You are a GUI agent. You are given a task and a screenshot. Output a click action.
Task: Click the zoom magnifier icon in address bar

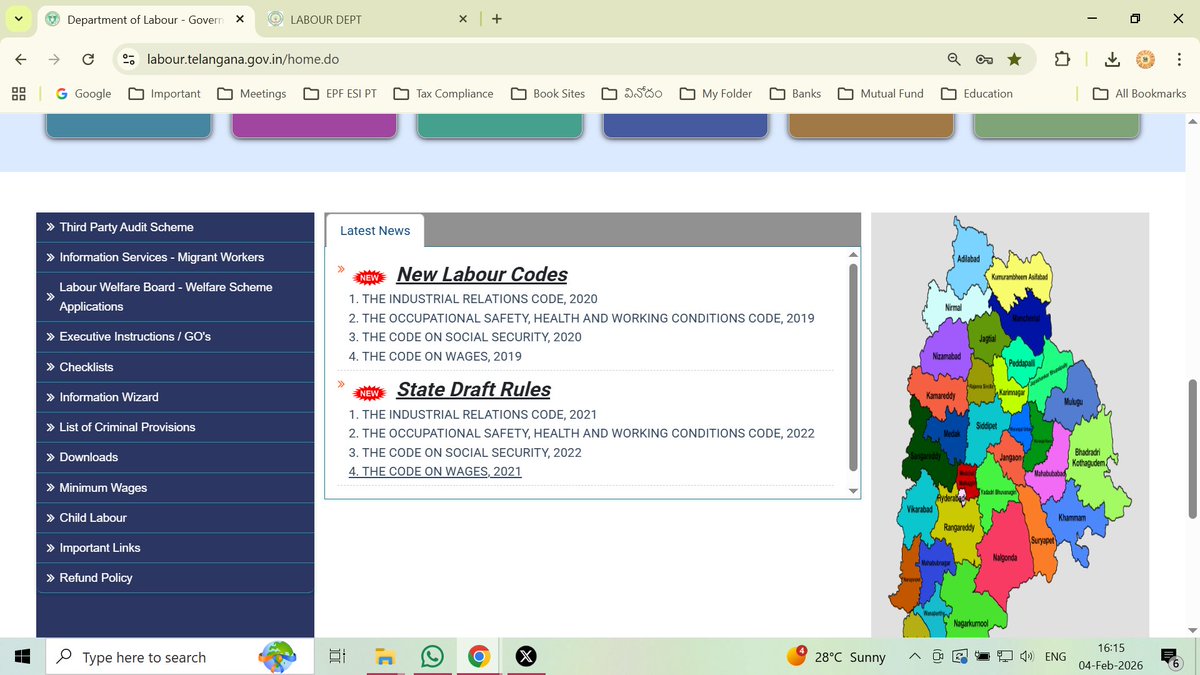click(x=954, y=59)
